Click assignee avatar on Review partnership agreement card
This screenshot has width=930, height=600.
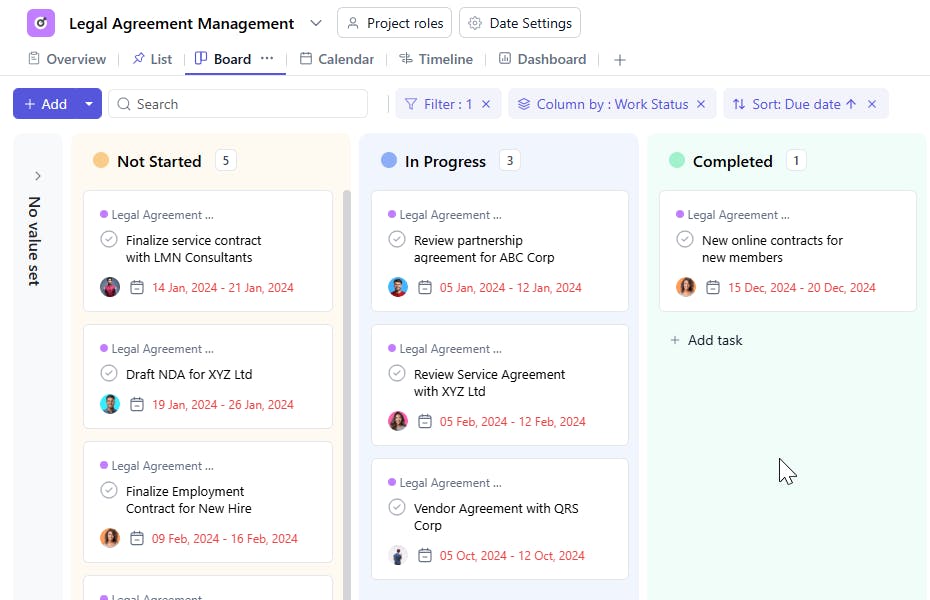point(398,288)
